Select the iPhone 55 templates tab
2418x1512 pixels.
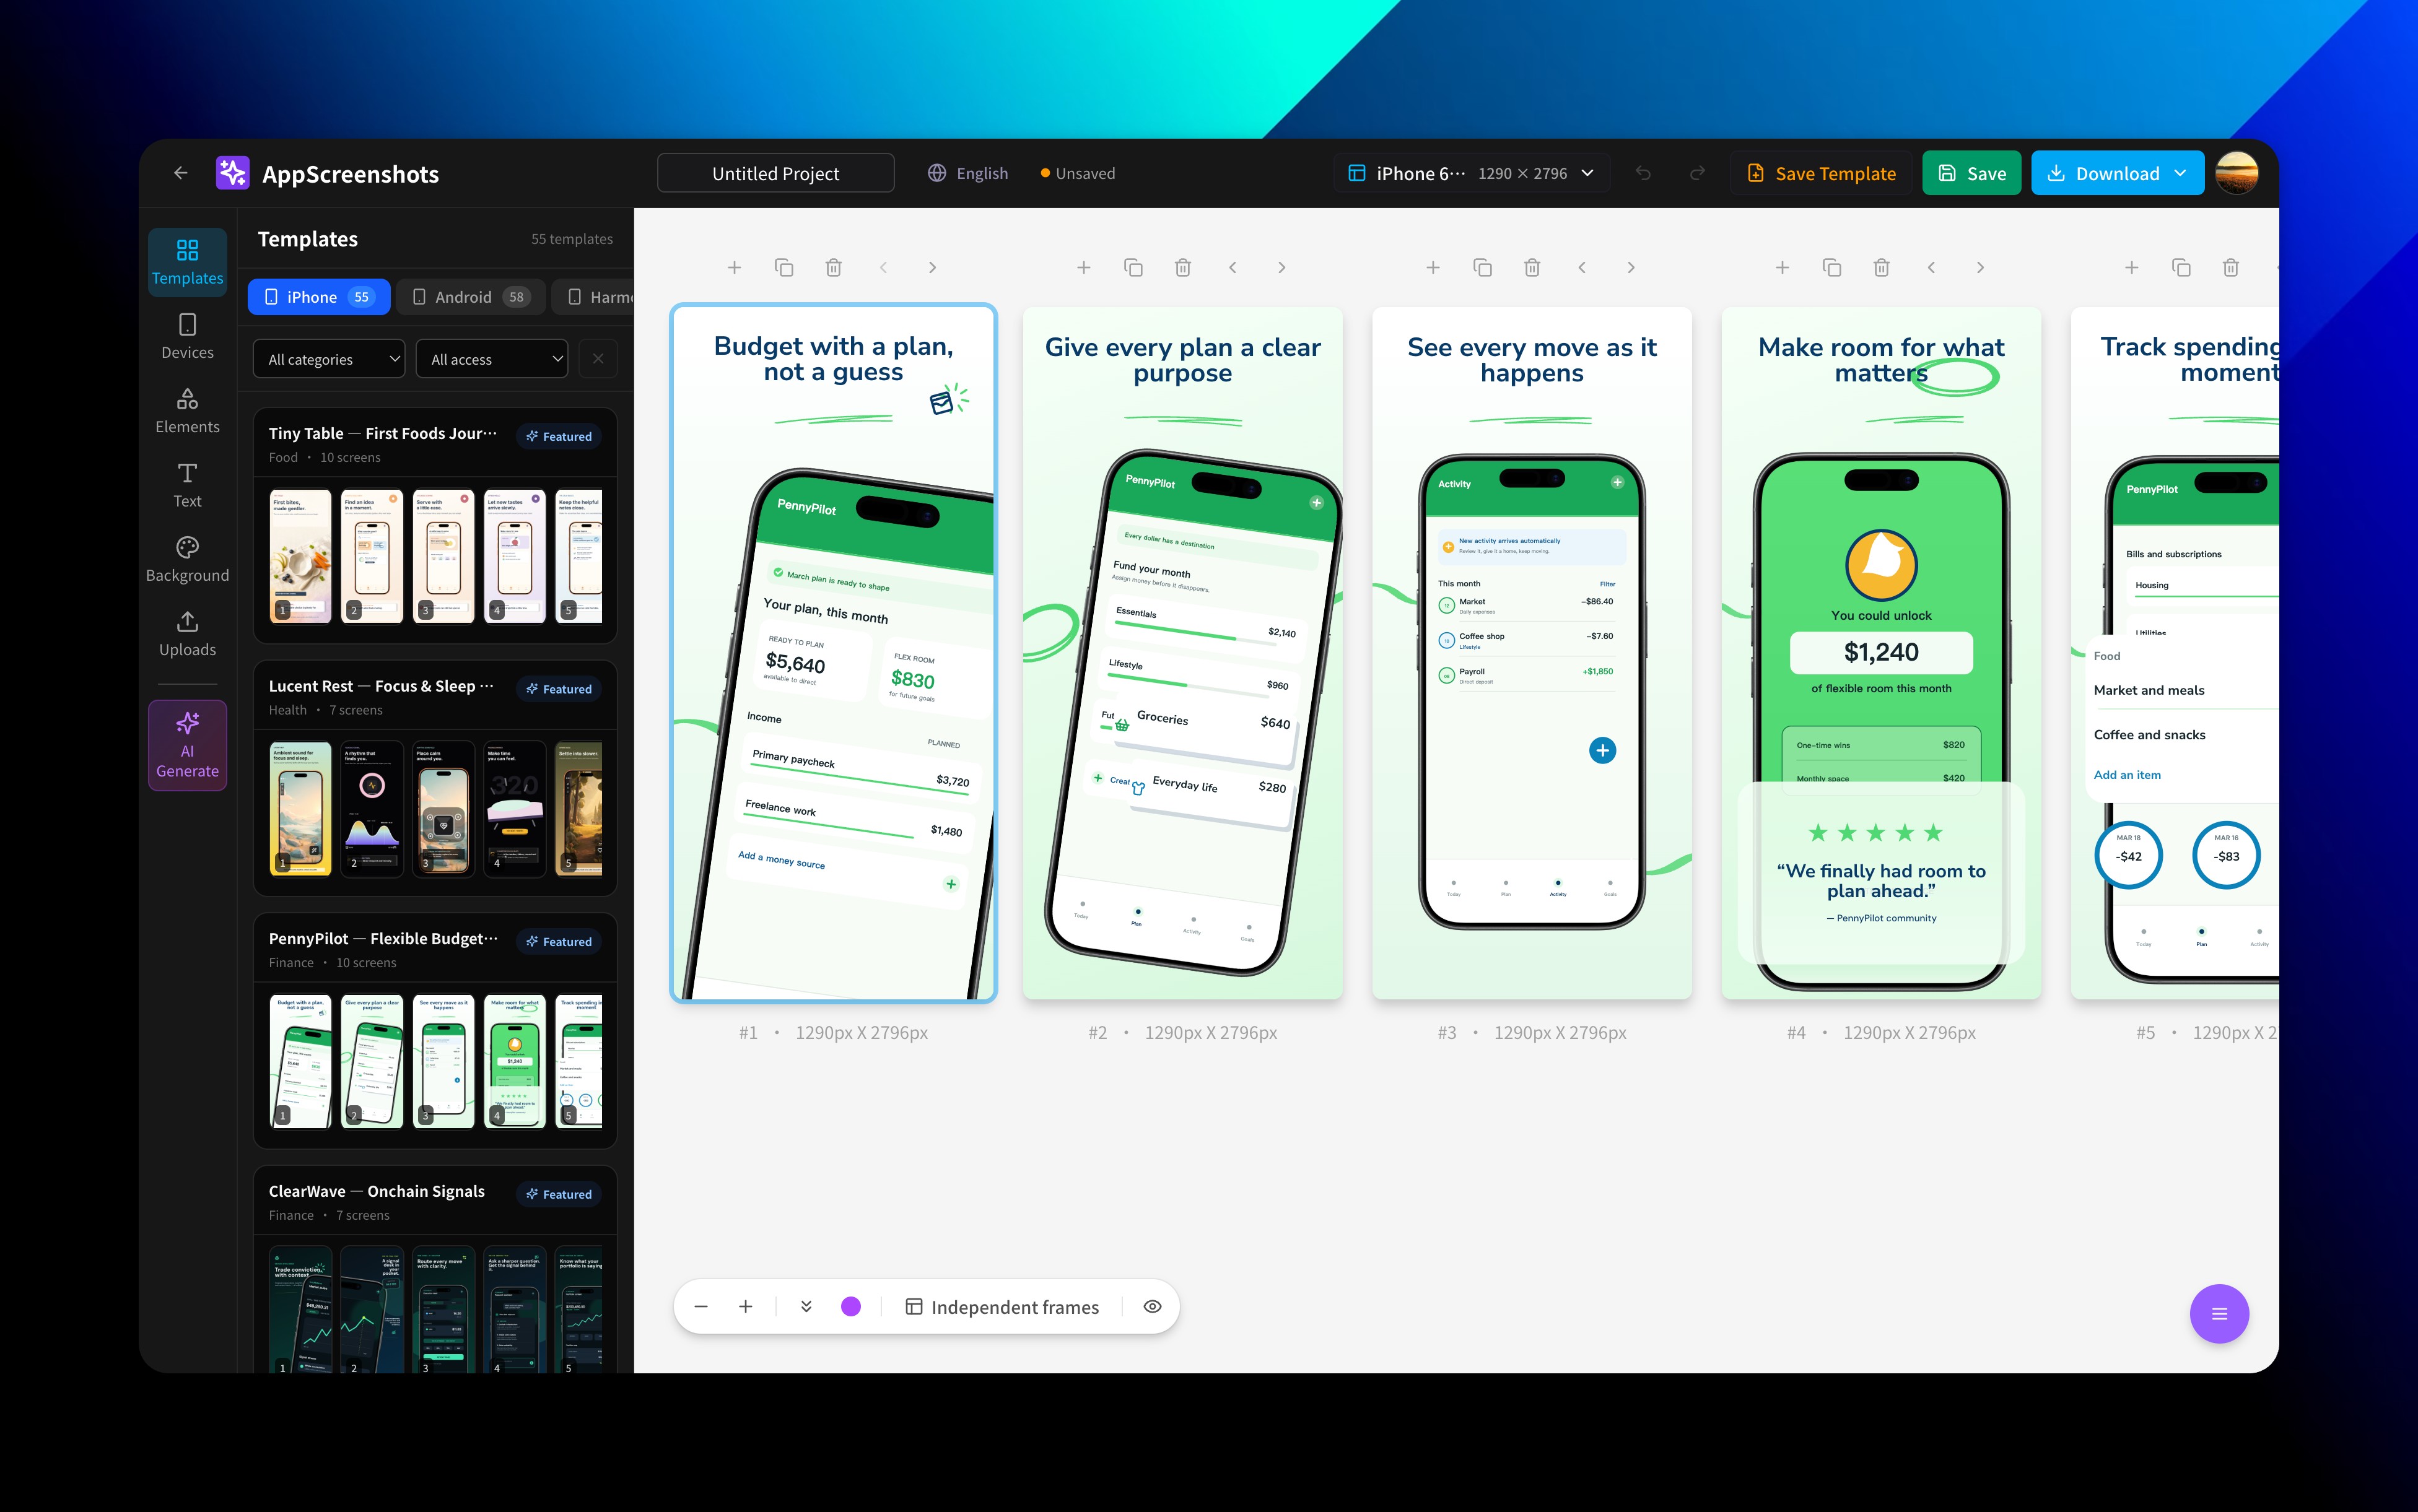tap(319, 297)
